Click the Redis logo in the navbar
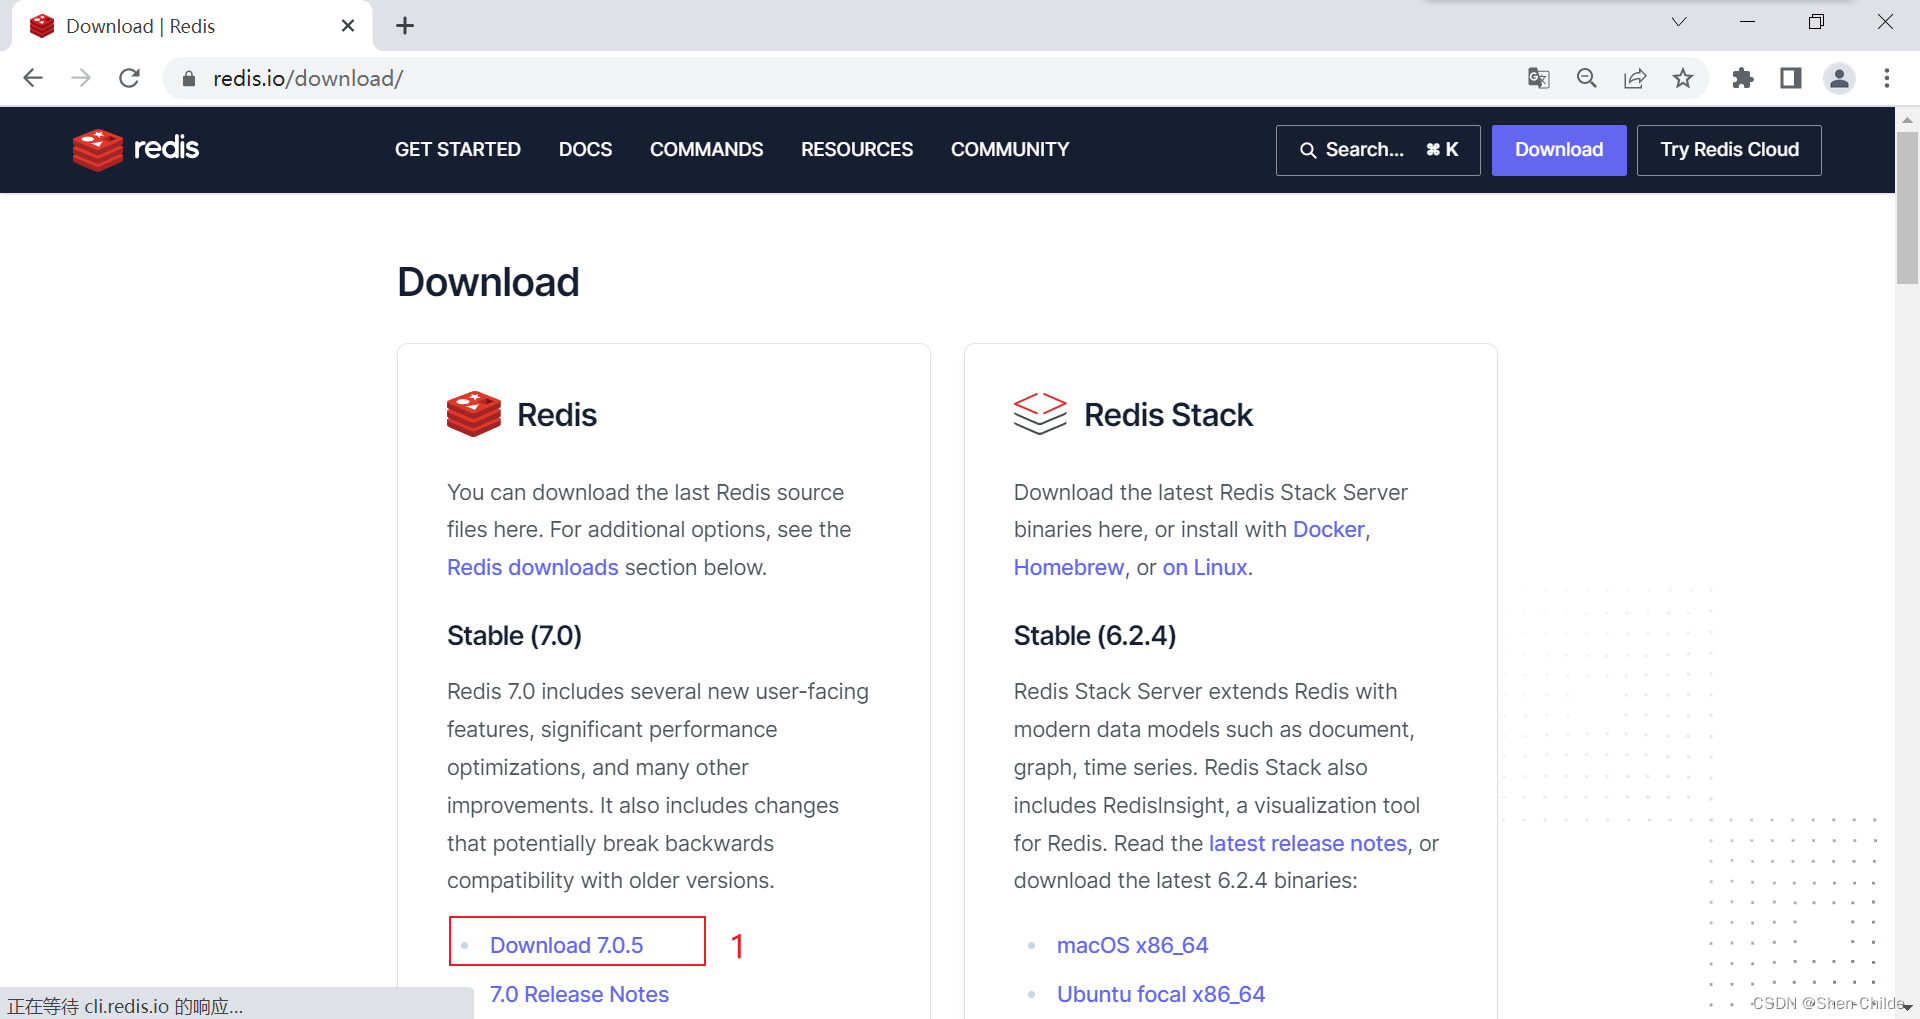Screen dimensions: 1920x1019 [x=136, y=149]
